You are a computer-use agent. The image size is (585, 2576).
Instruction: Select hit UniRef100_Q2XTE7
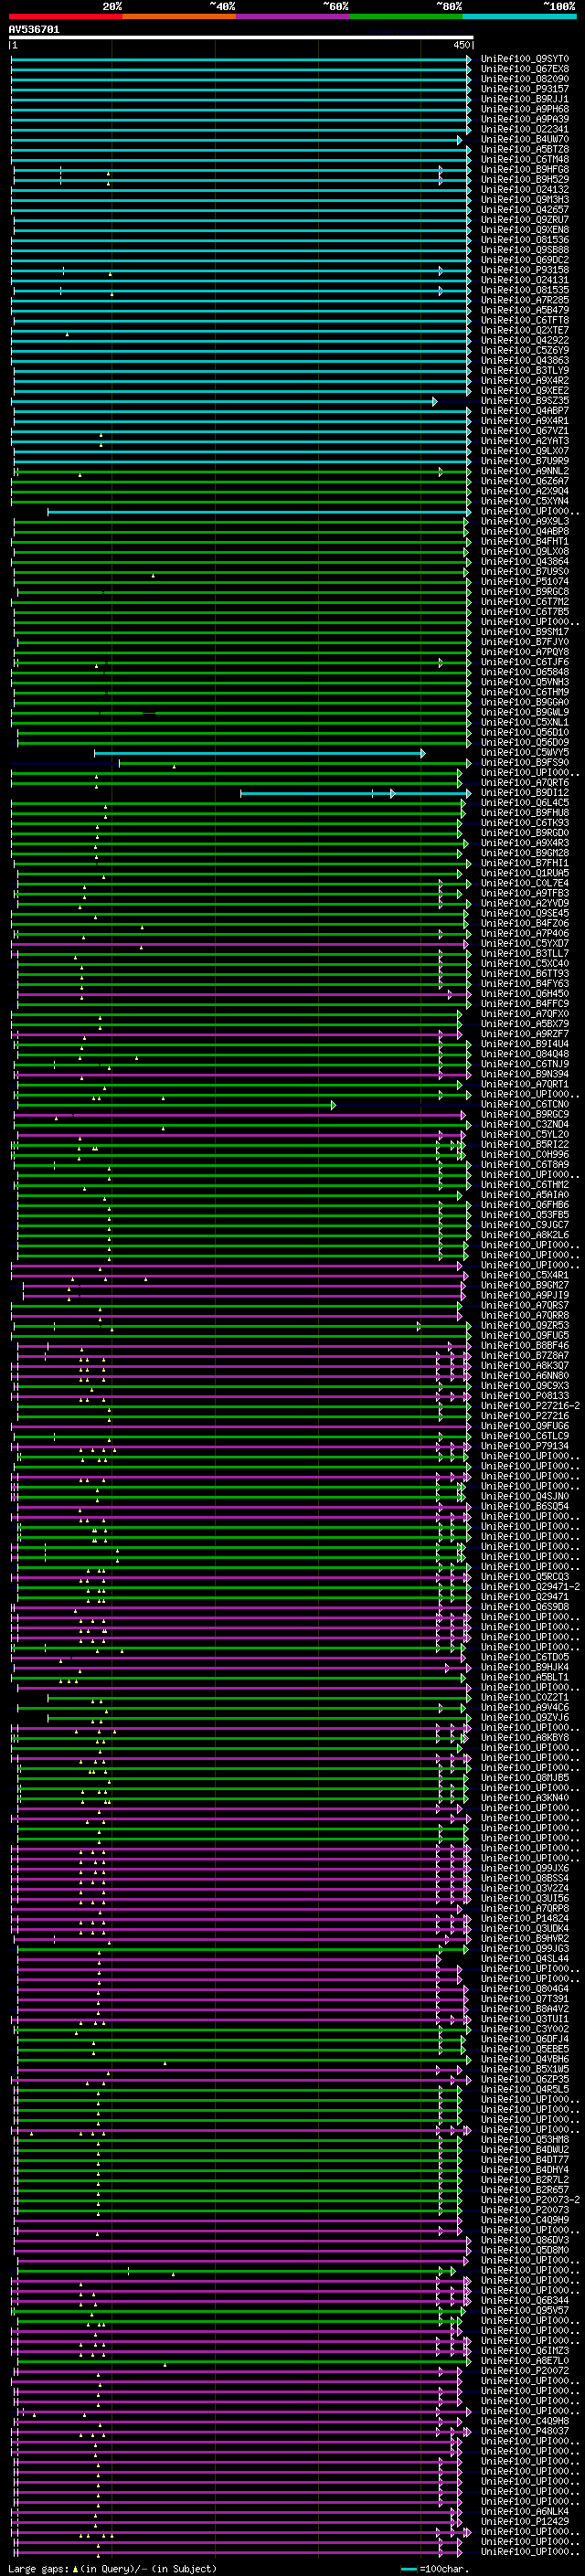coord(524,331)
